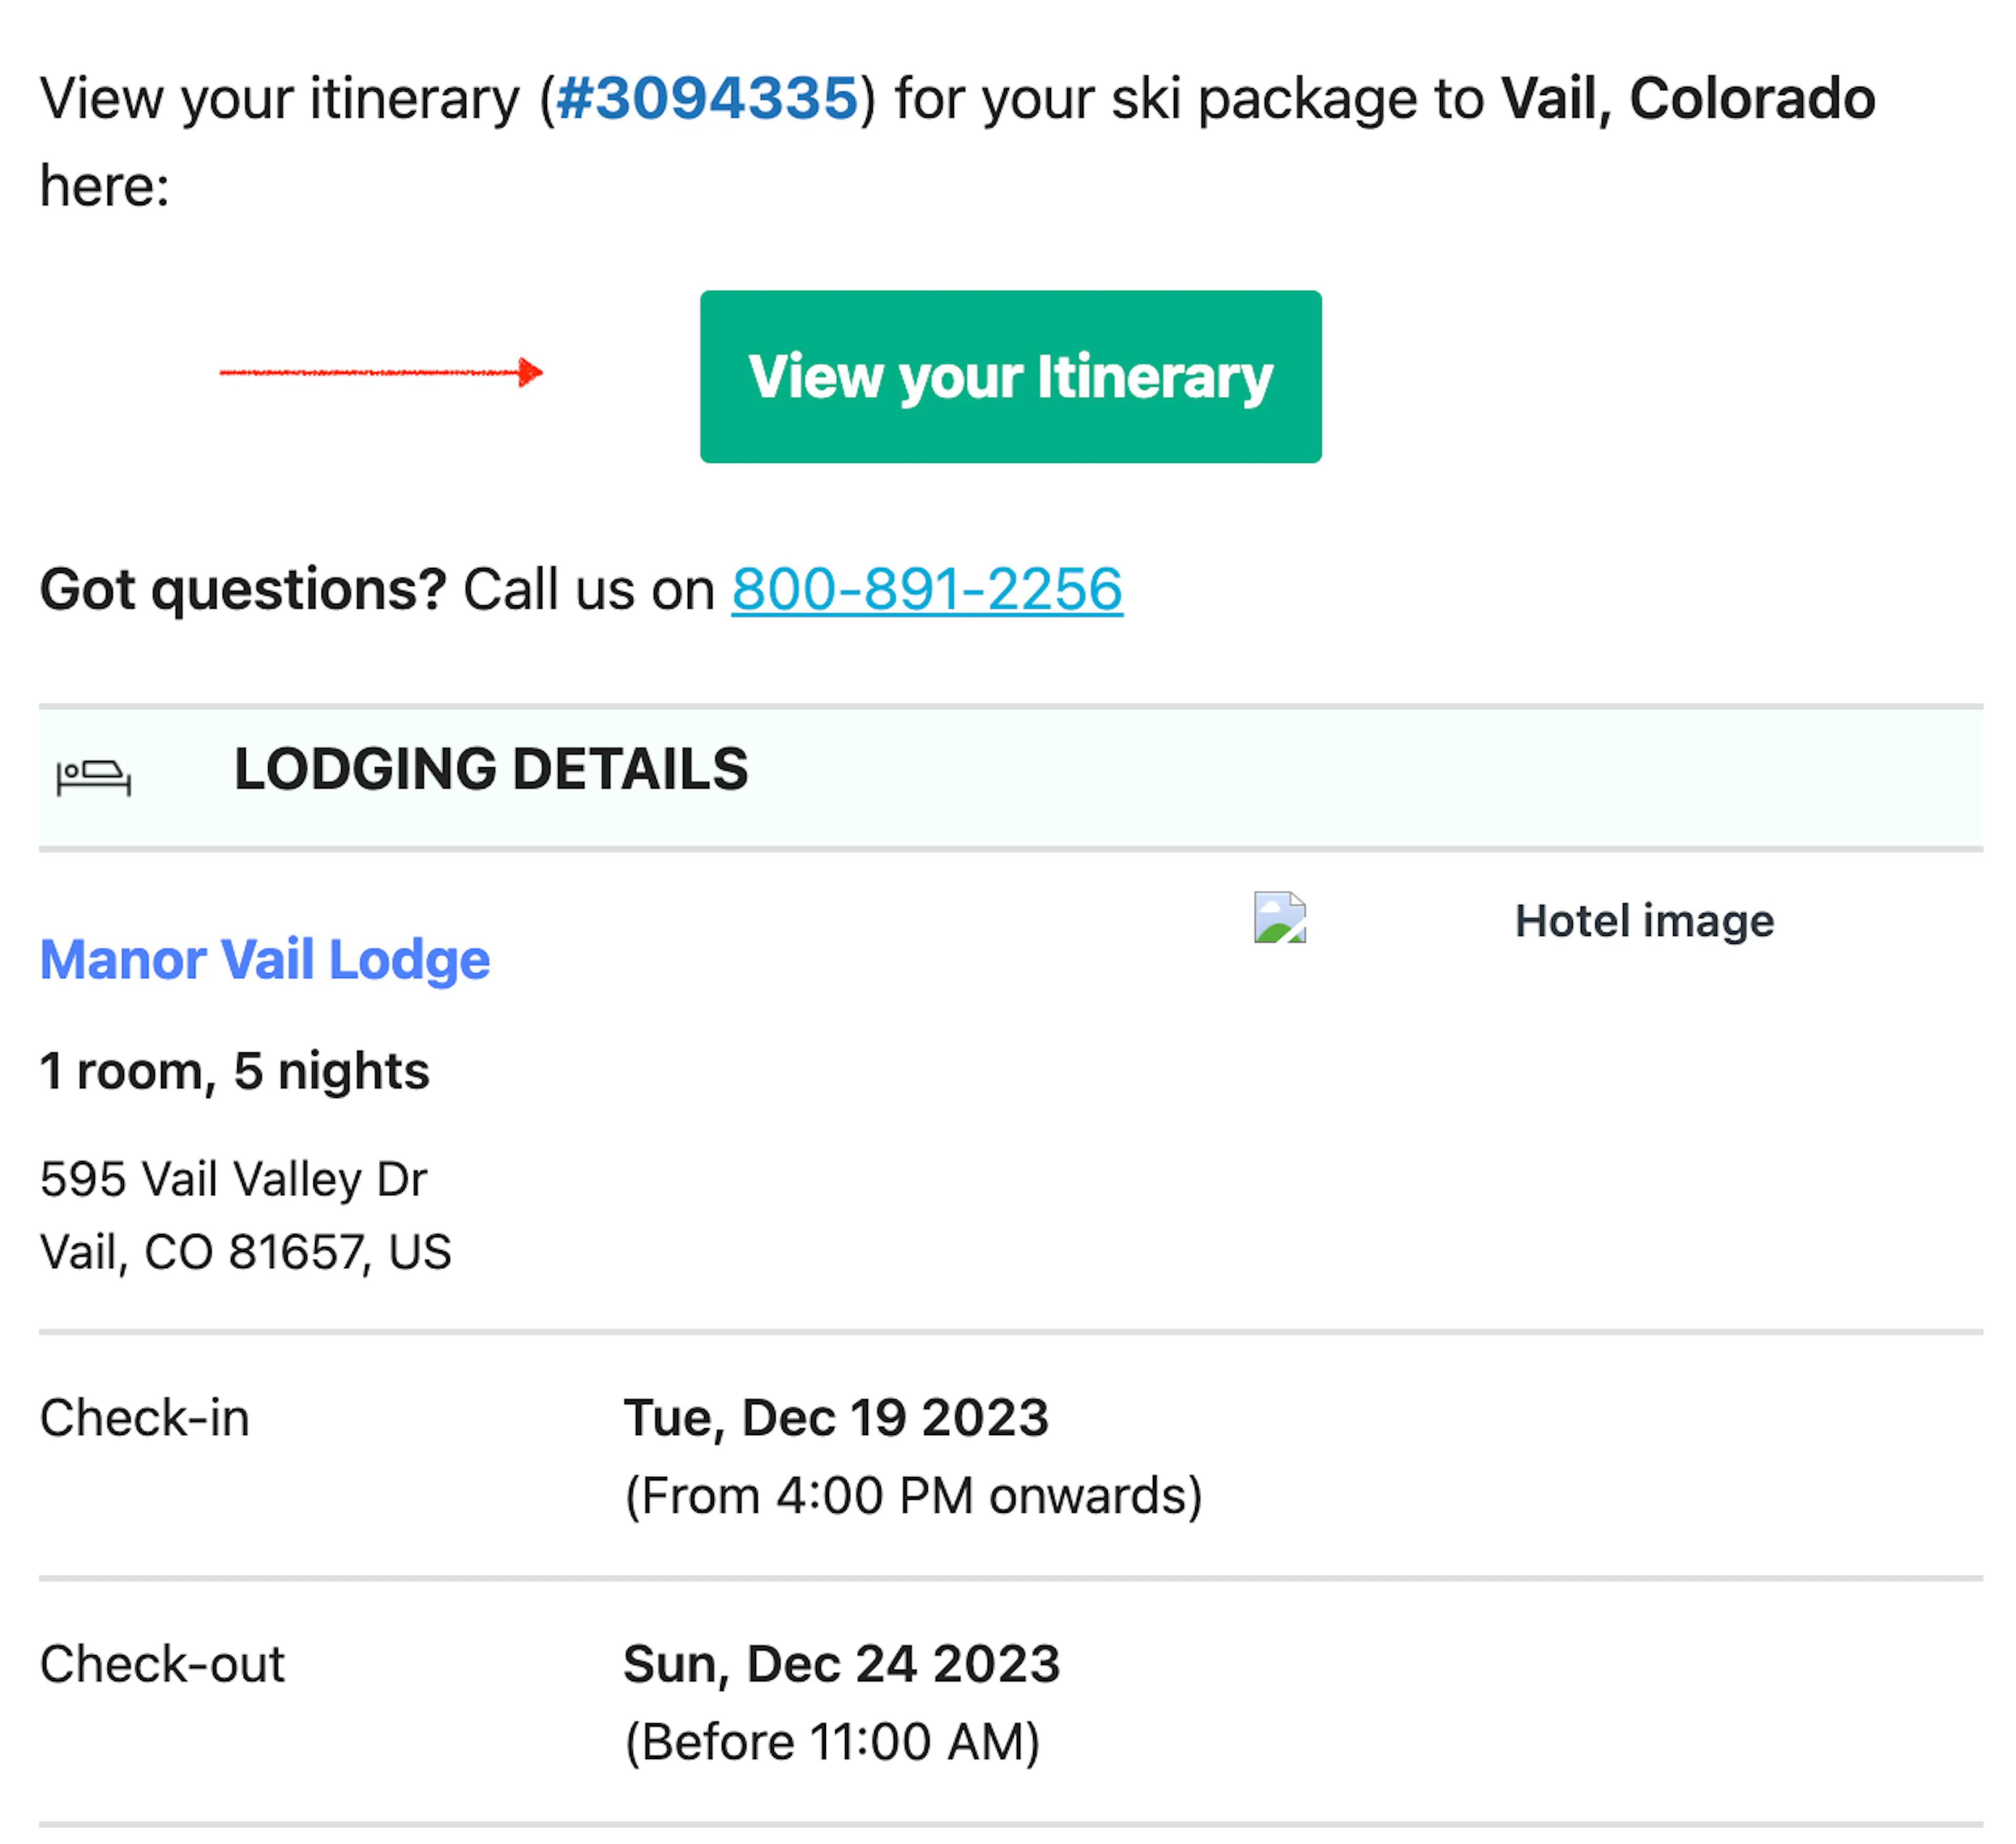Open itinerary number #3094335 link

[x=707, y=99]
